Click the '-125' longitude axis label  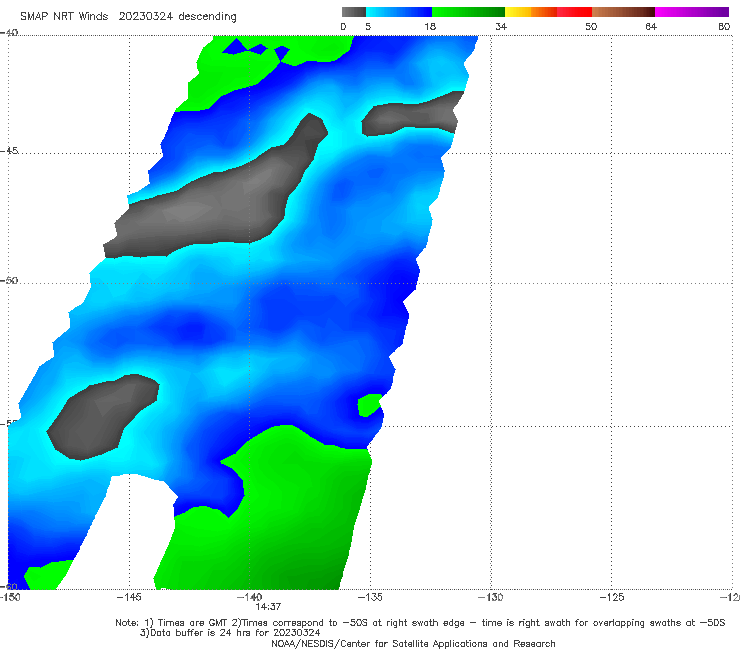click(x=612, y=597)
